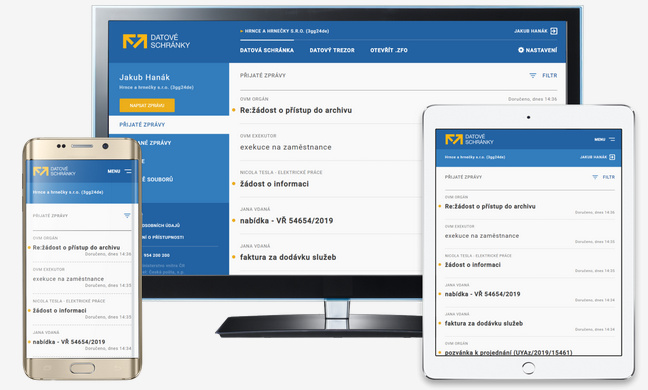This screenshot has height=390, width=648.
Task: Click the Napsat zprávu button
Action: tap(147, 105)
